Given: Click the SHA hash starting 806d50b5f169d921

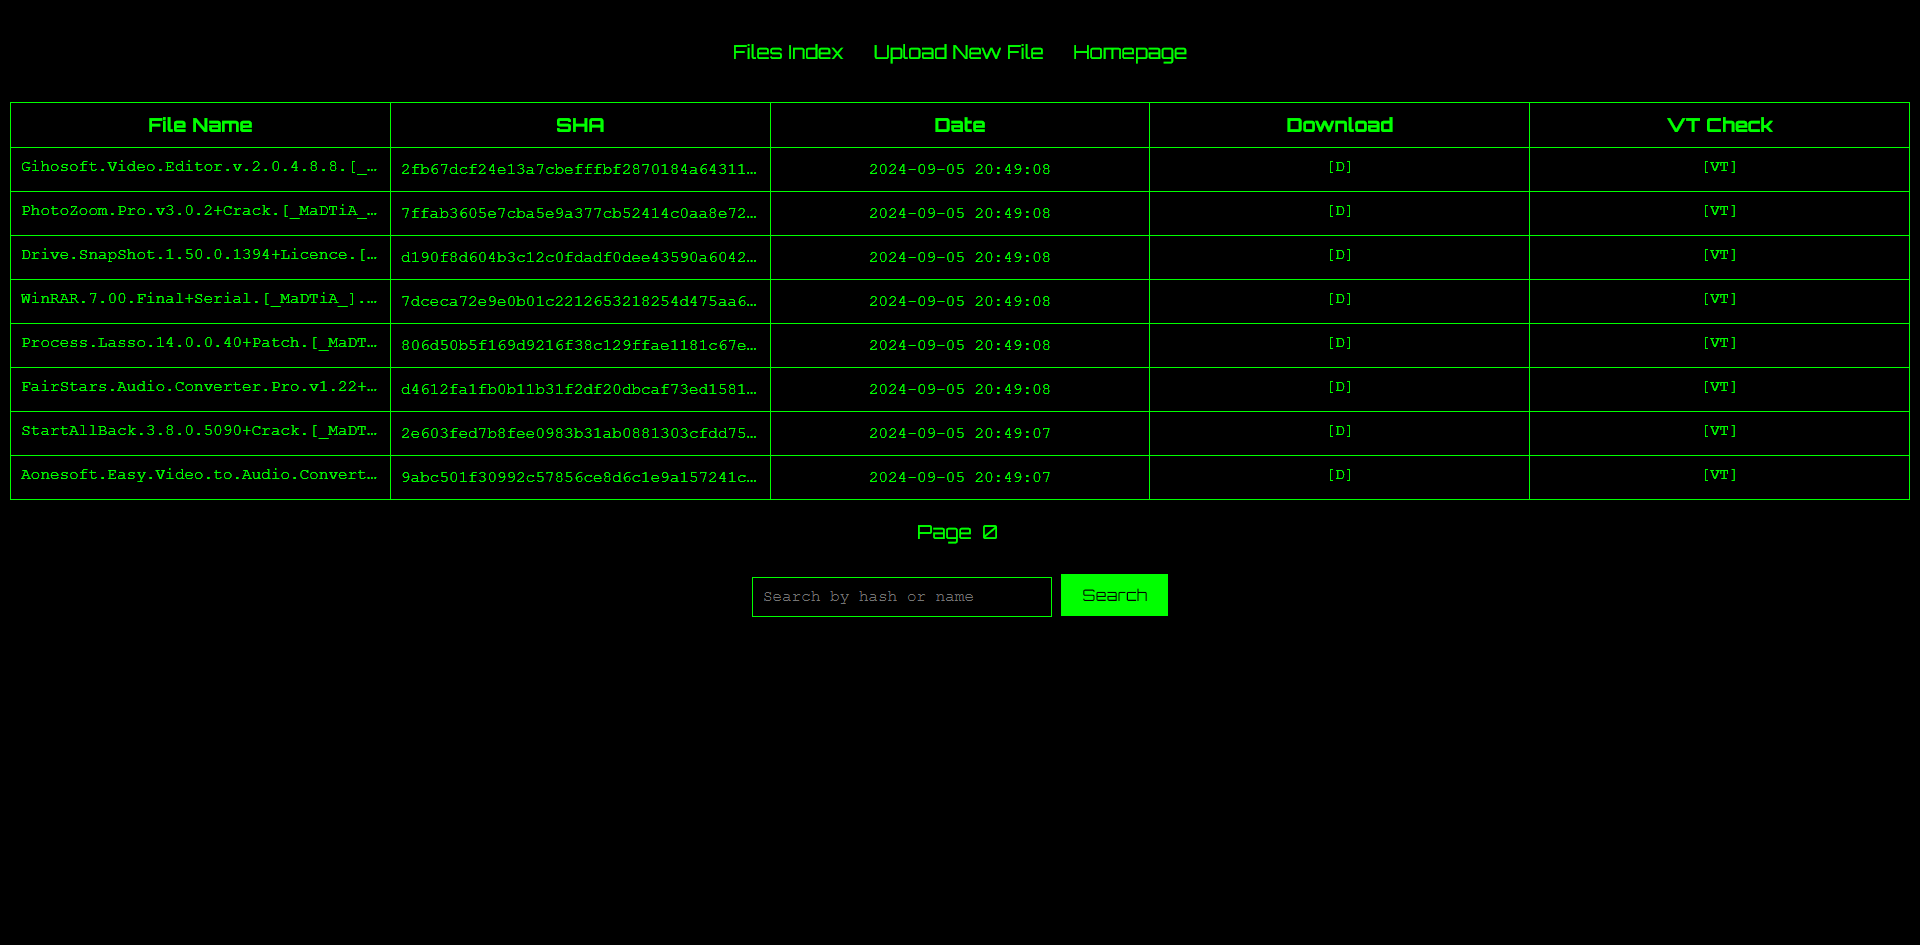Looking at the screenshot, I should coord(579,345).
